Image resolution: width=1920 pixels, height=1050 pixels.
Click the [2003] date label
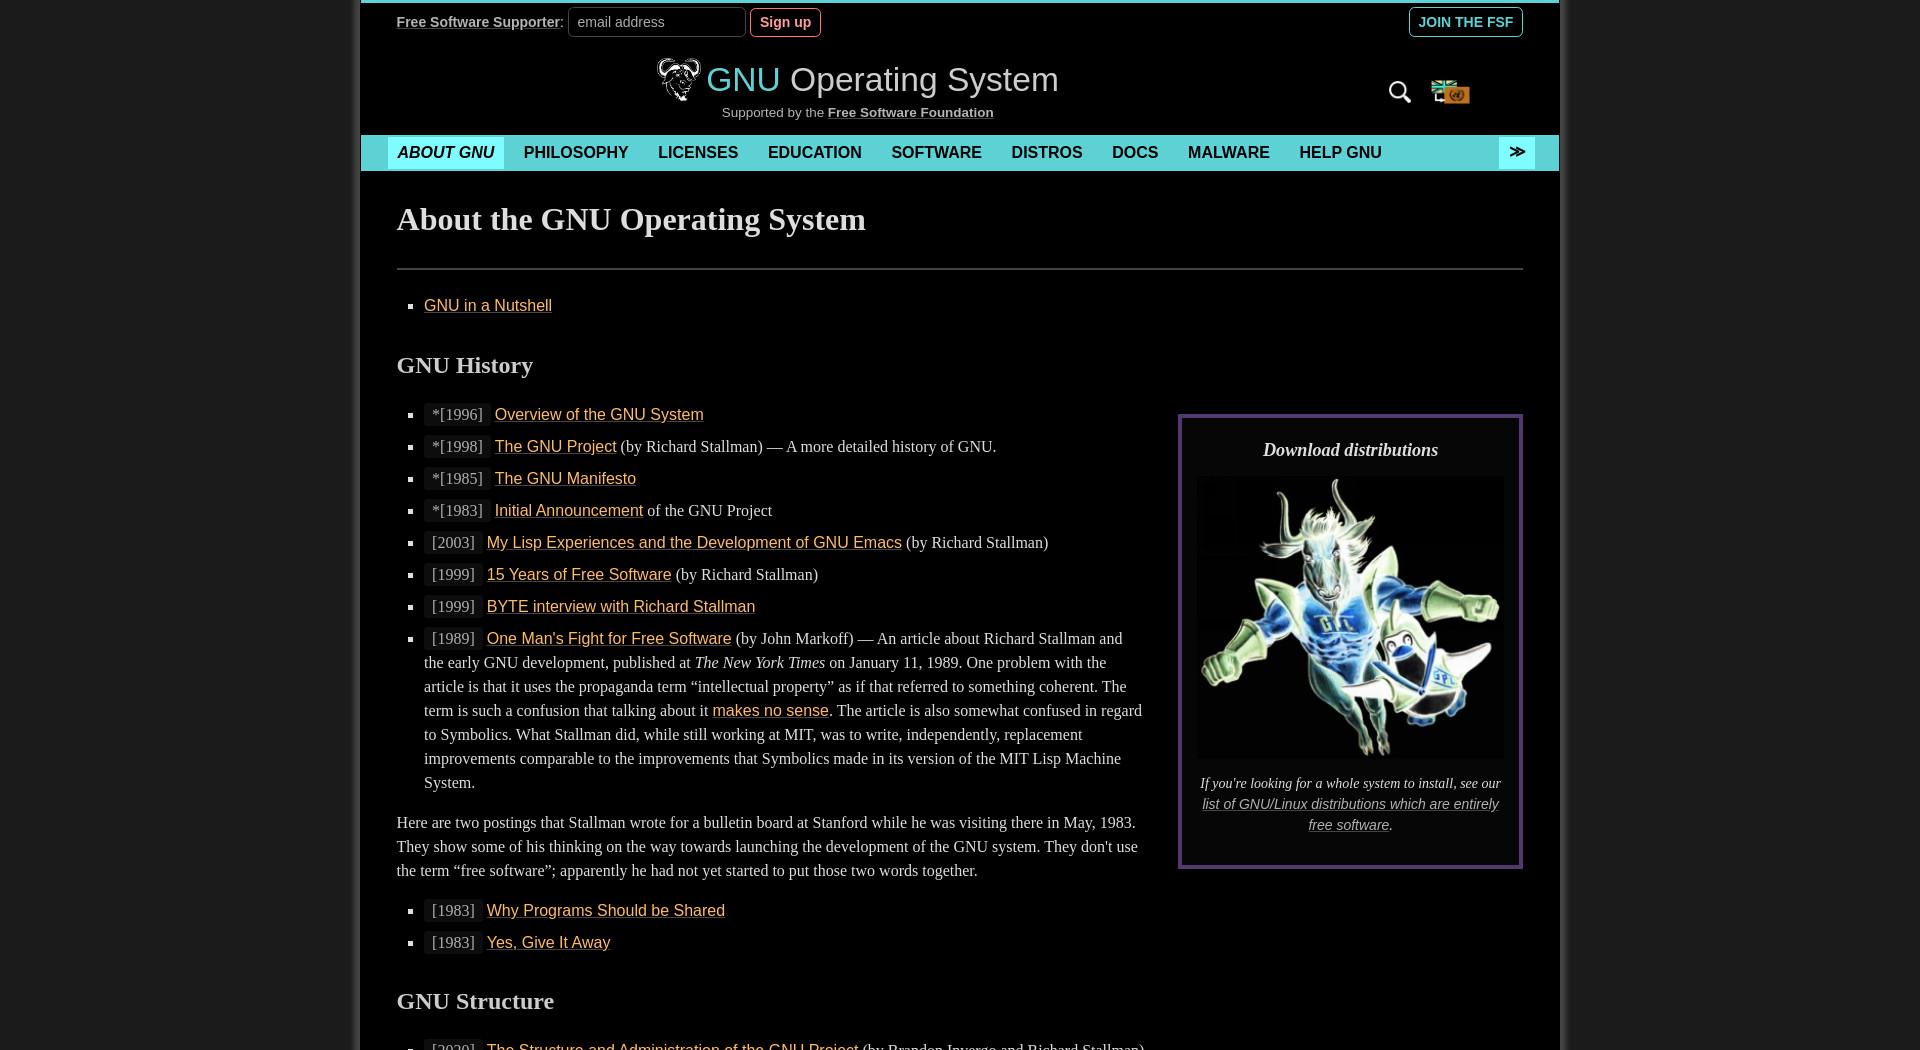pos(453,543)
